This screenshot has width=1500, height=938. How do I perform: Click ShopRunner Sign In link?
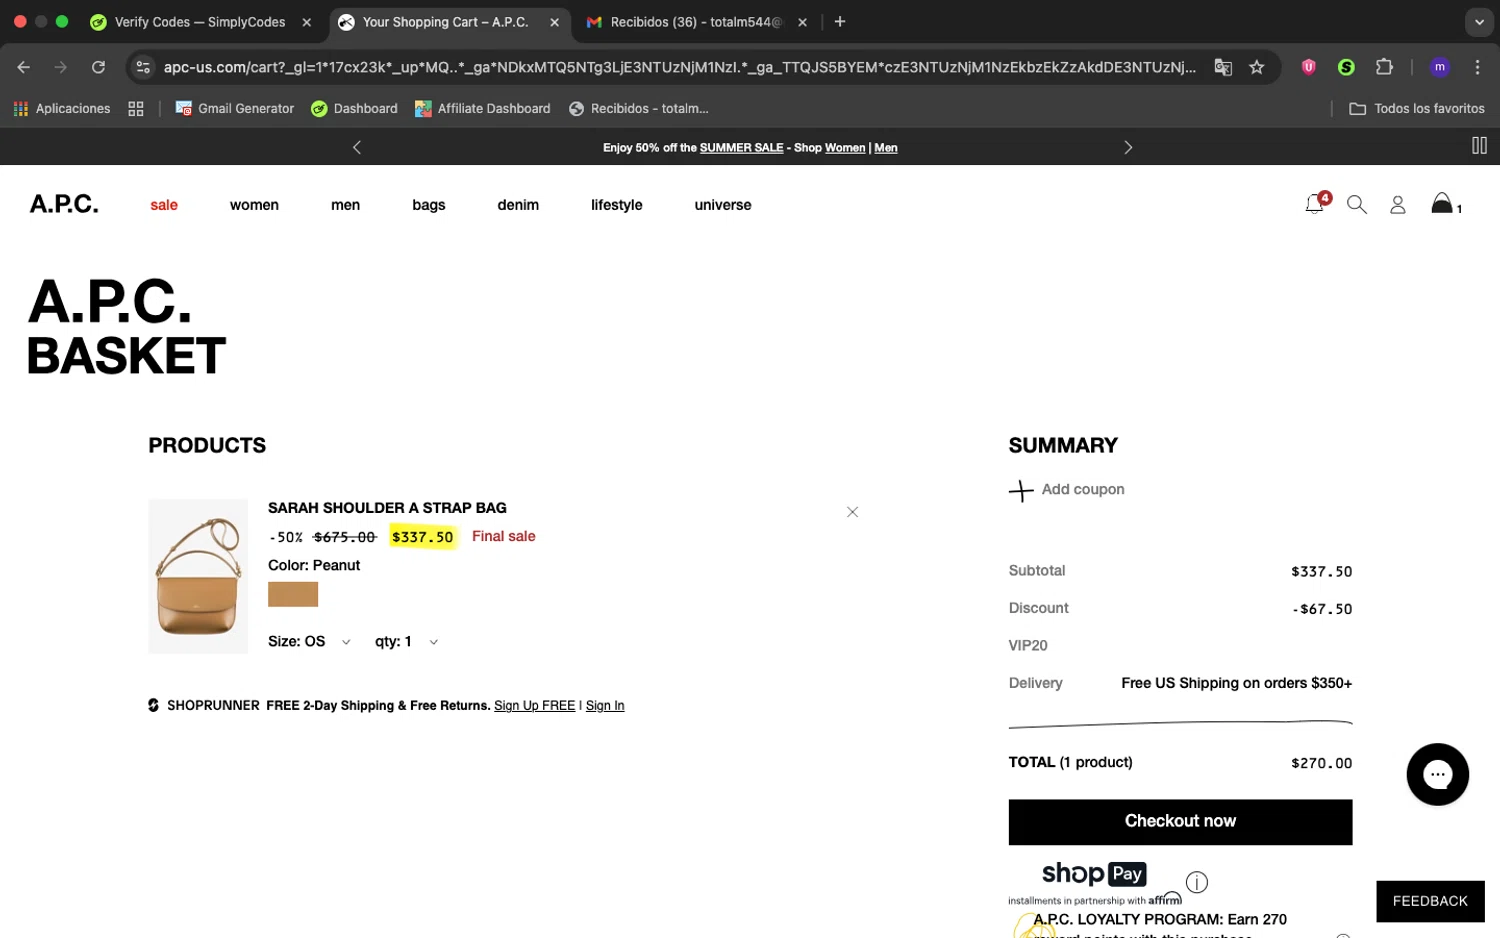click(x=604, y=706)
